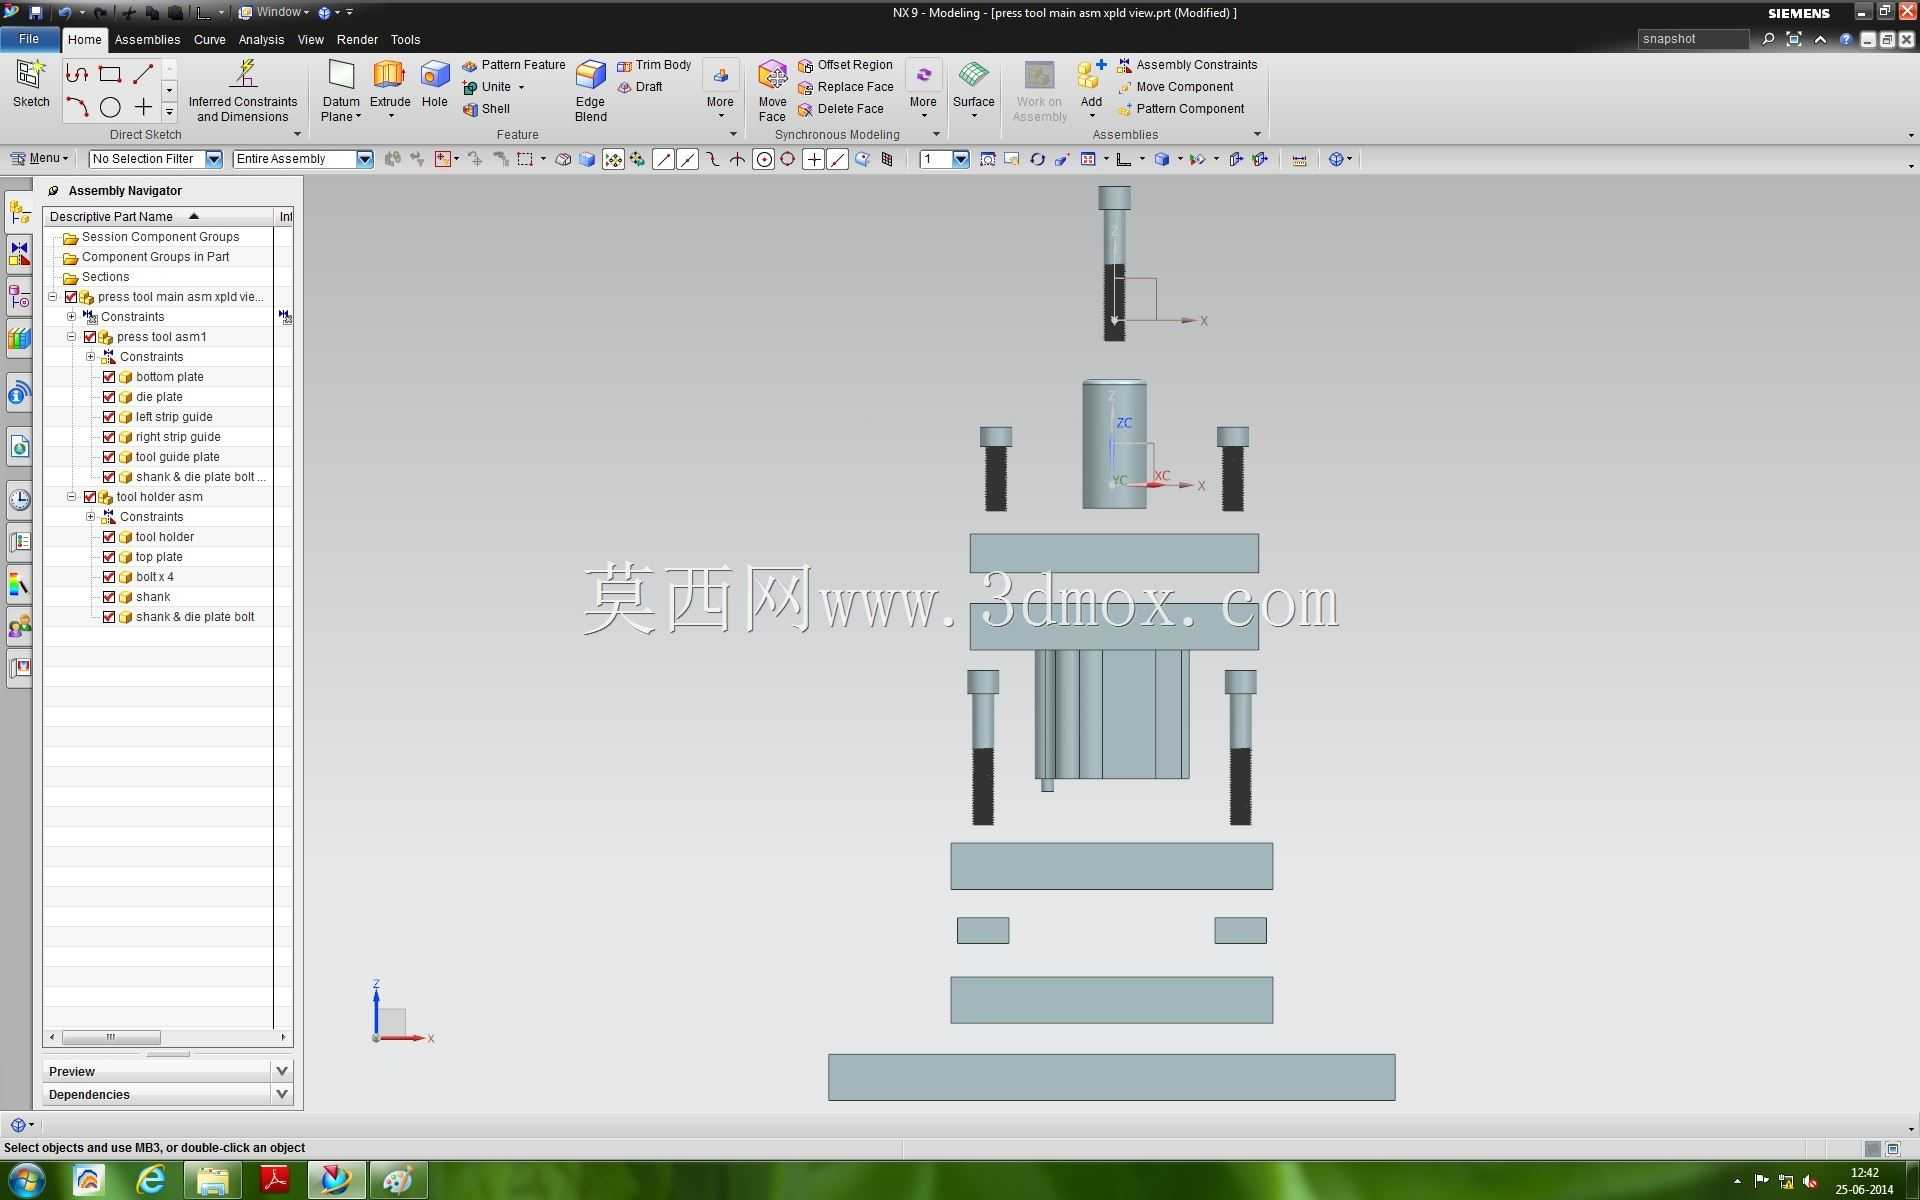The width and height of the screenshot is (1920, 1200).
Task: Open the Move Face tool
Action: [x=772, y=91]
